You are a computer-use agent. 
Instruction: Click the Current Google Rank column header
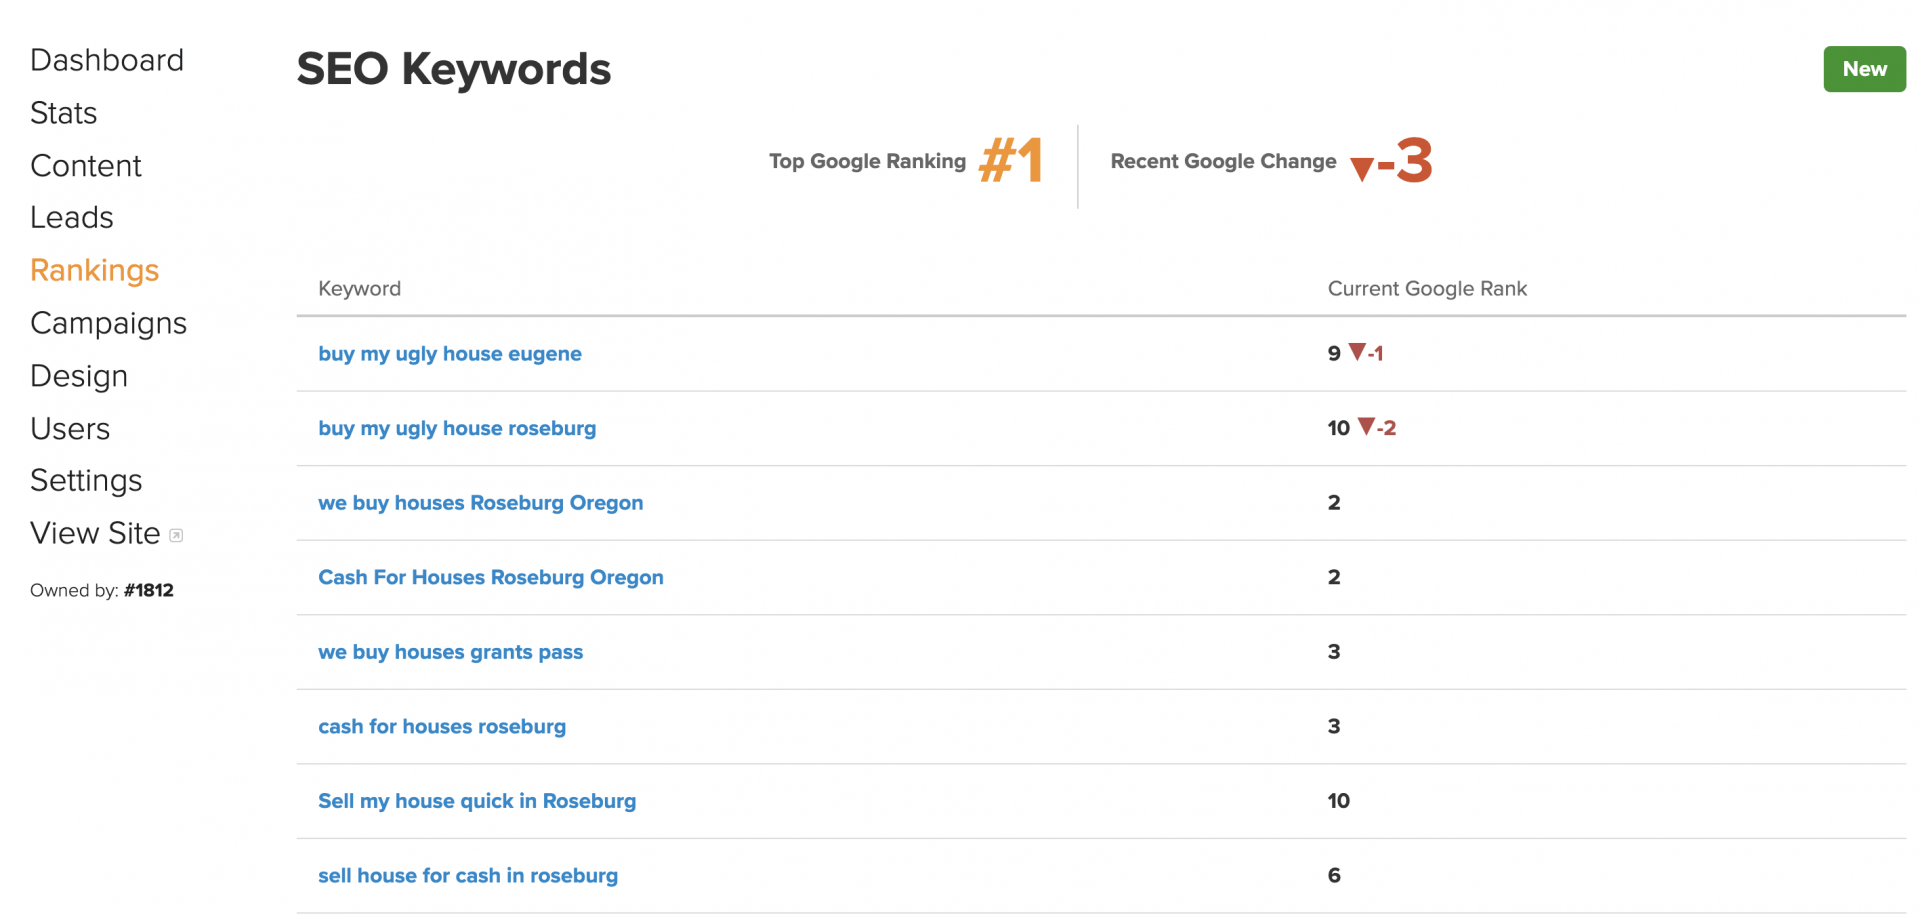[1427, 288]
